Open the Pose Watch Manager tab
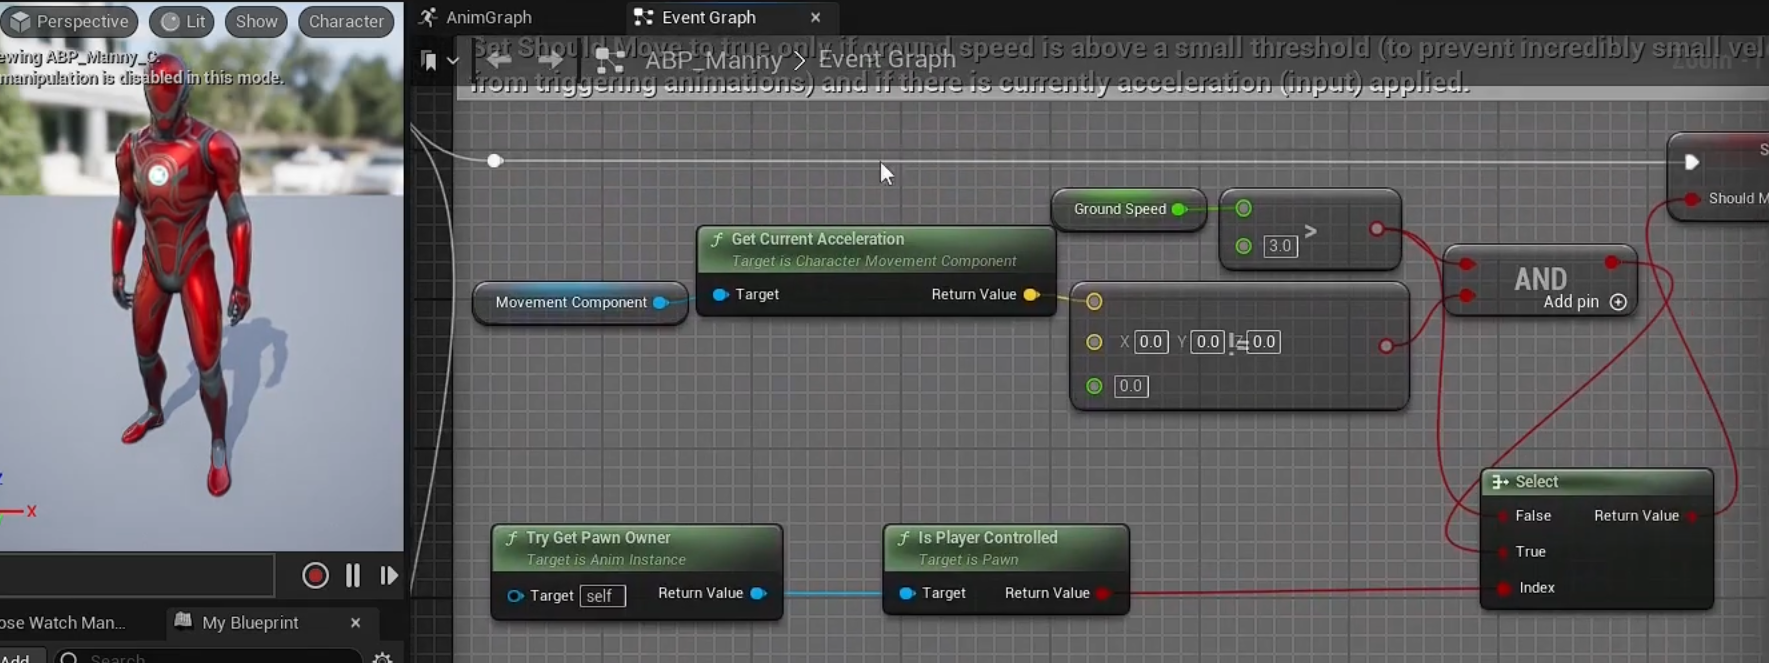1769x663 pixels. [x=63, y=622]
